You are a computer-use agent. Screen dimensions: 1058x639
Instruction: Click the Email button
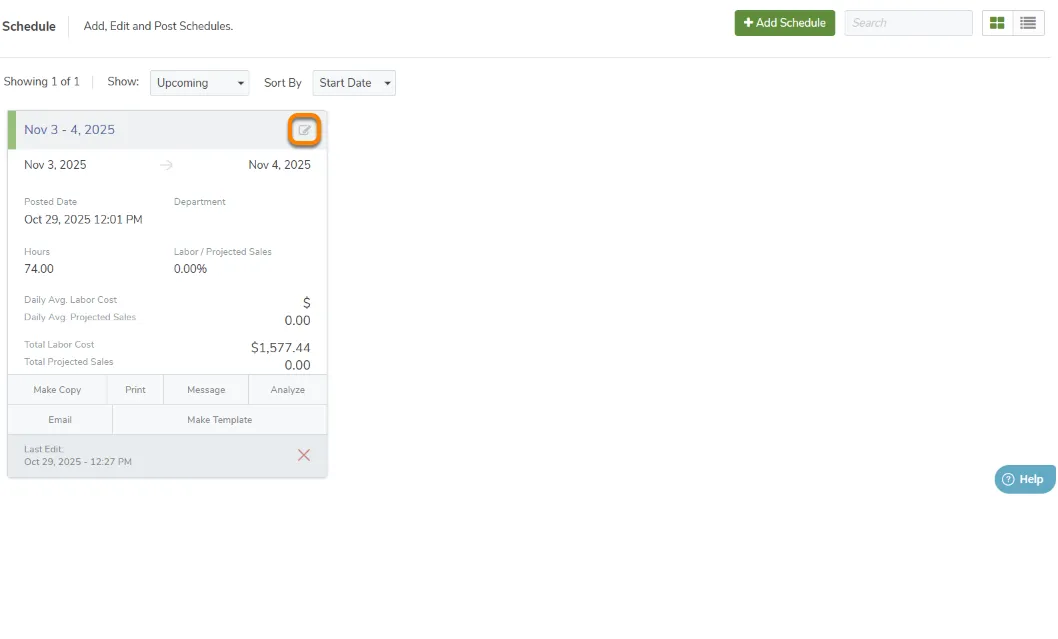[60, 420]
